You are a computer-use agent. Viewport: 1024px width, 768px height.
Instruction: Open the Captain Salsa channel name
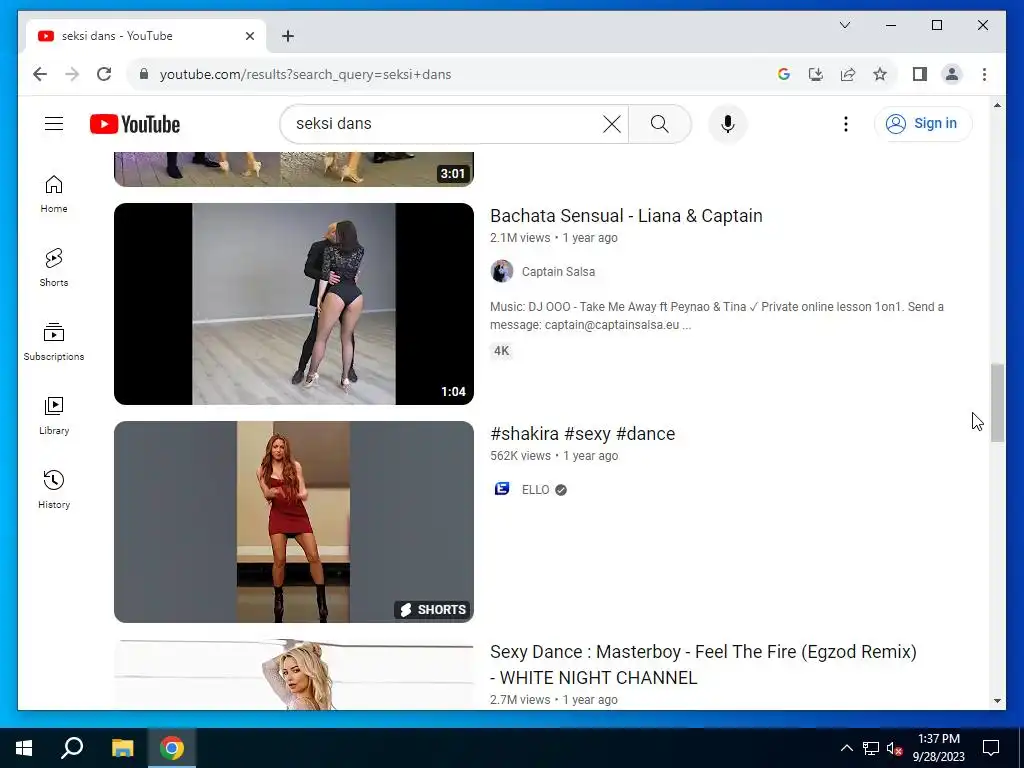click(x=558, y=272)
